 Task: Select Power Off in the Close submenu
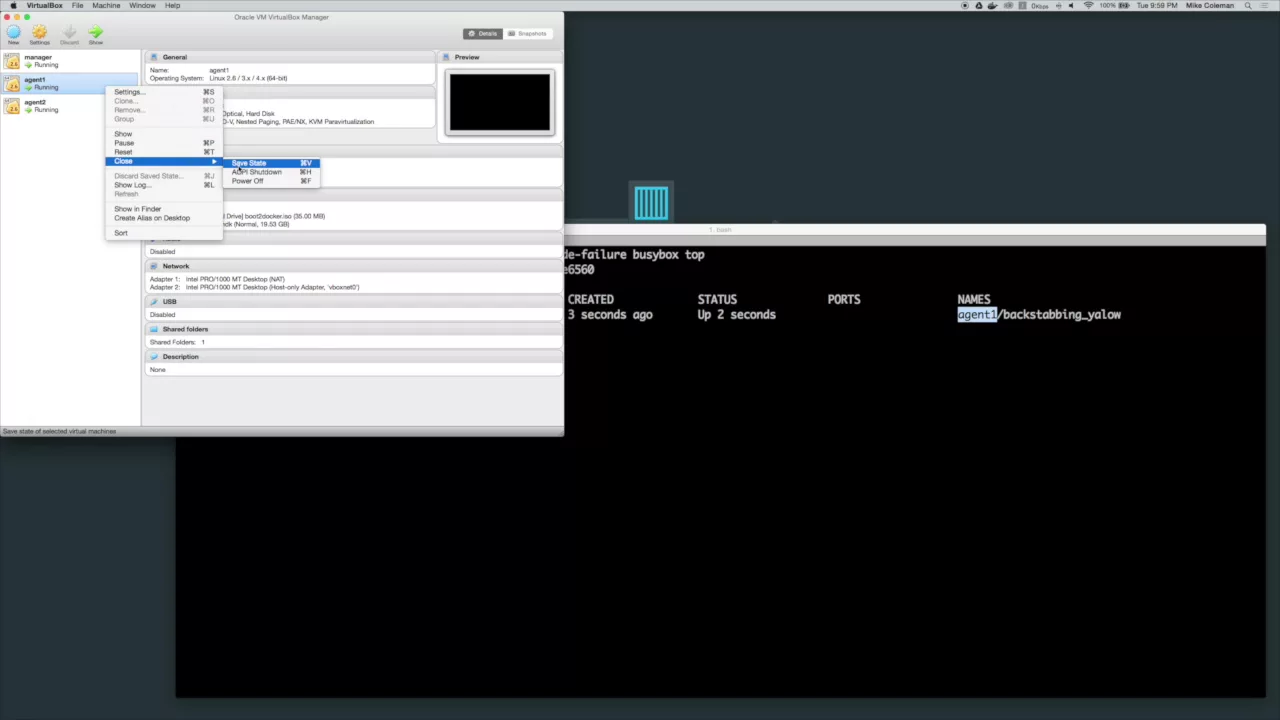tap(272, 181)
